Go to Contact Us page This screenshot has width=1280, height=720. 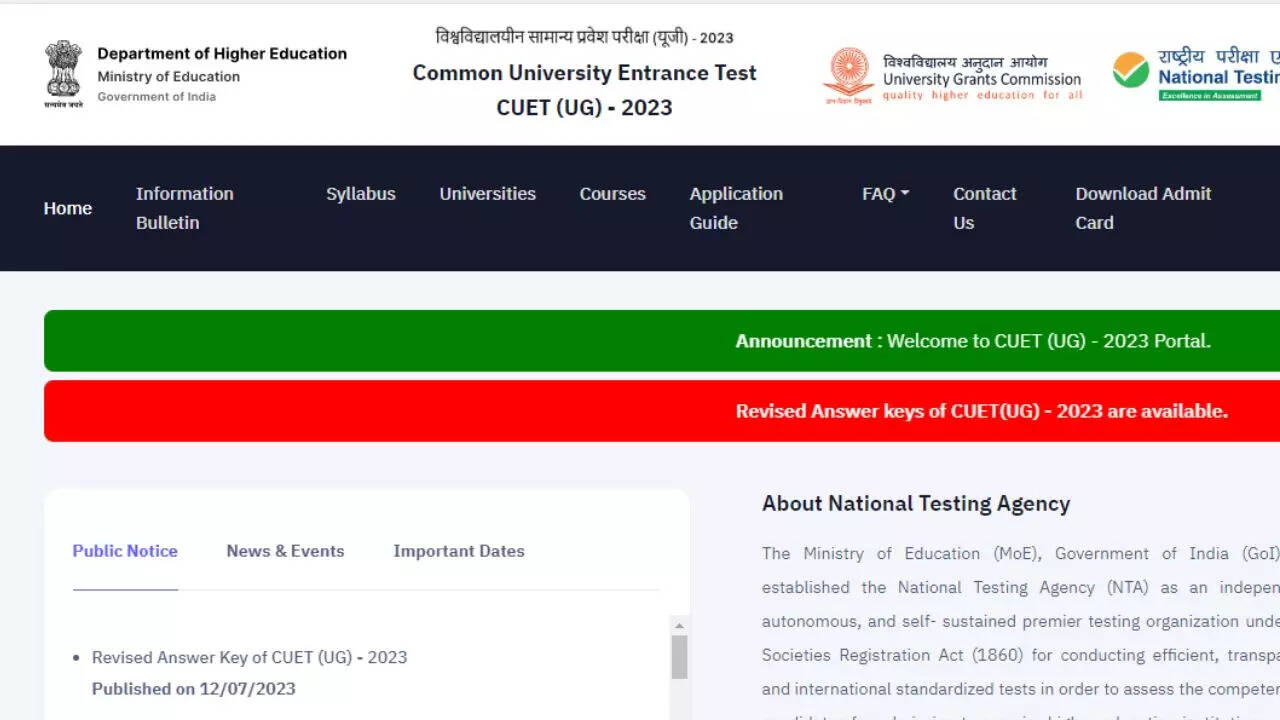pyautogui.click(x=984, y=208)
